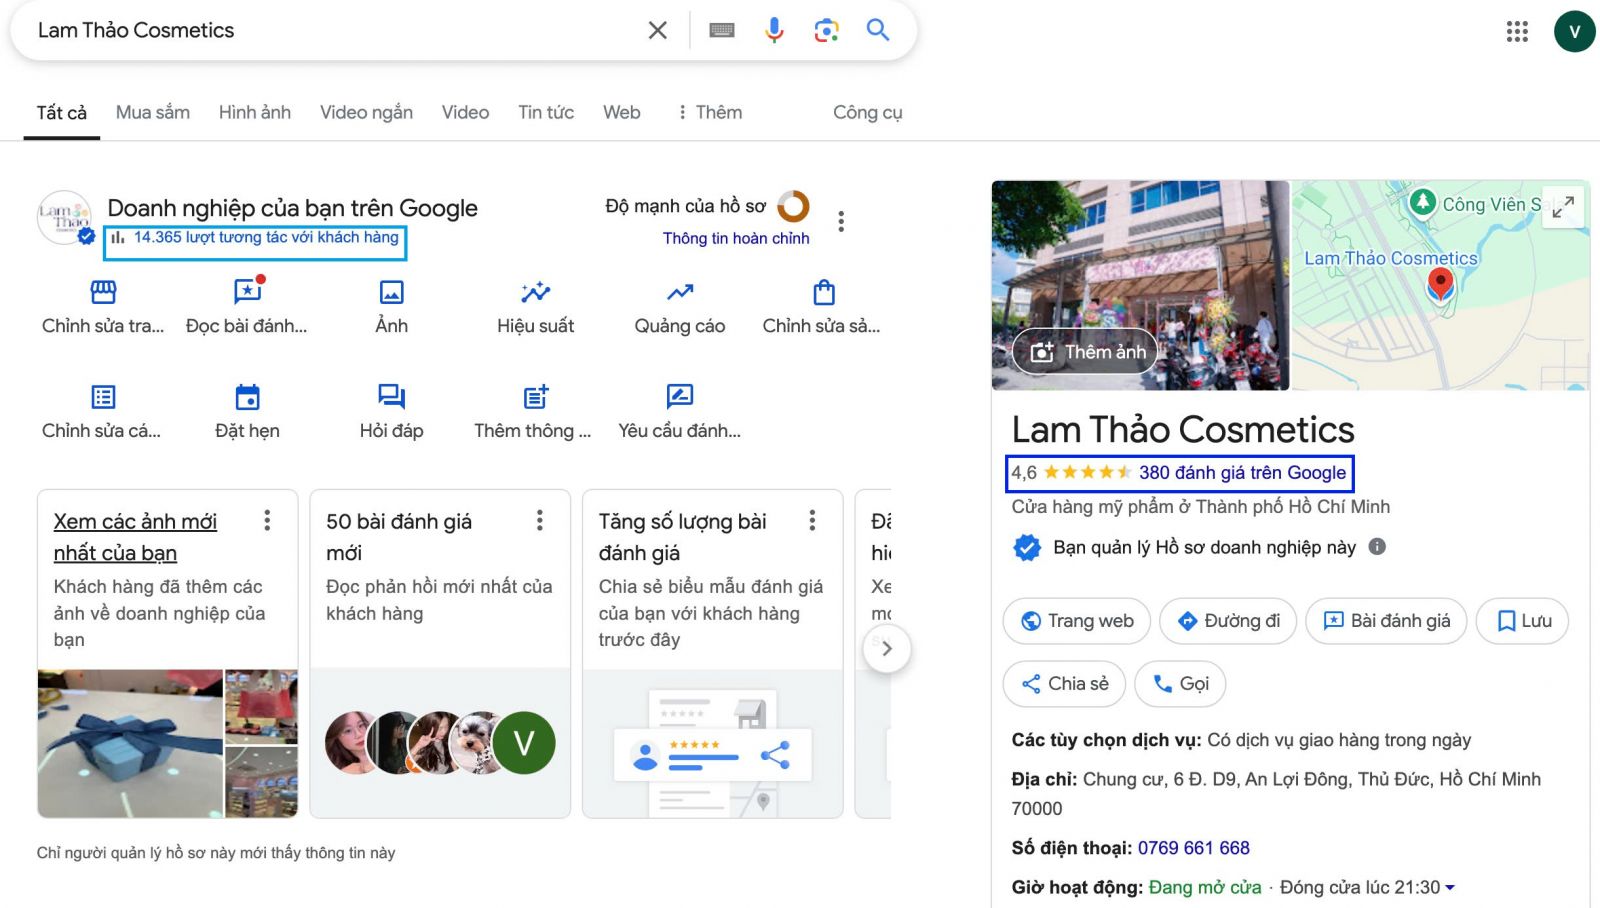Switch to the Video ngắn tab
The image size is (1600, 908).
click(366, 112)
